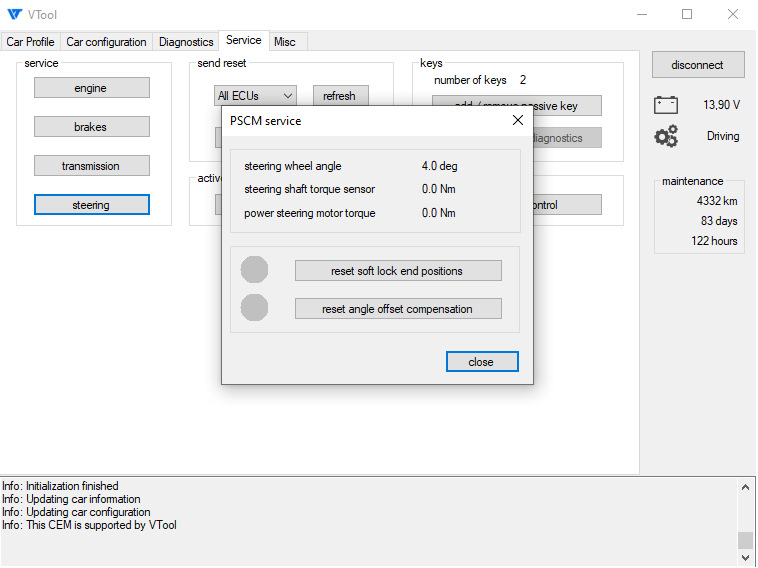Click gray indicator beside angle offset compensation
Screen dimensions: 758x568
tap(255, 308)
